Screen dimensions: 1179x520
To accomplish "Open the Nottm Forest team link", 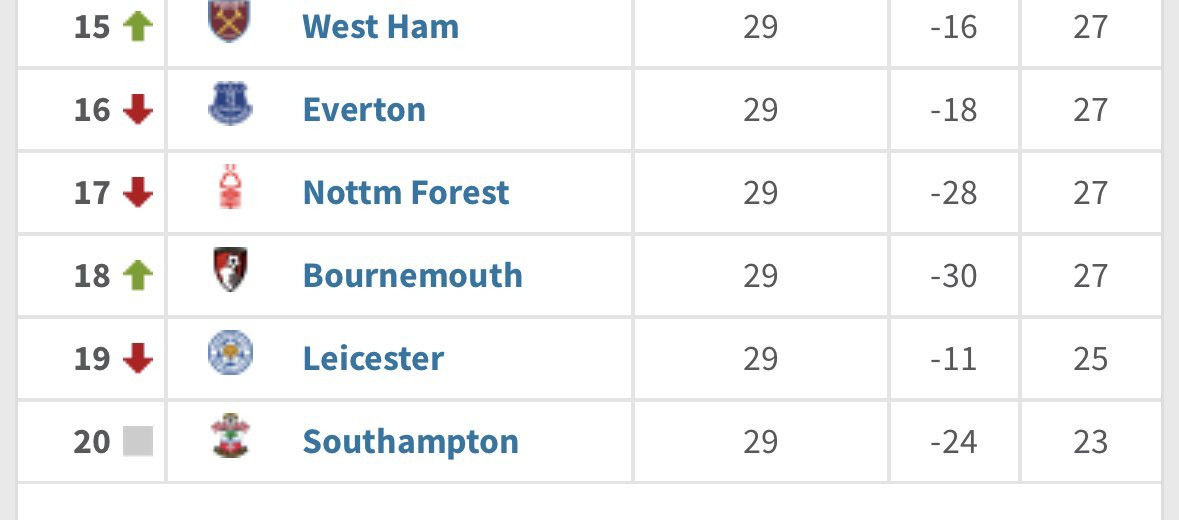I will [406, 192].
